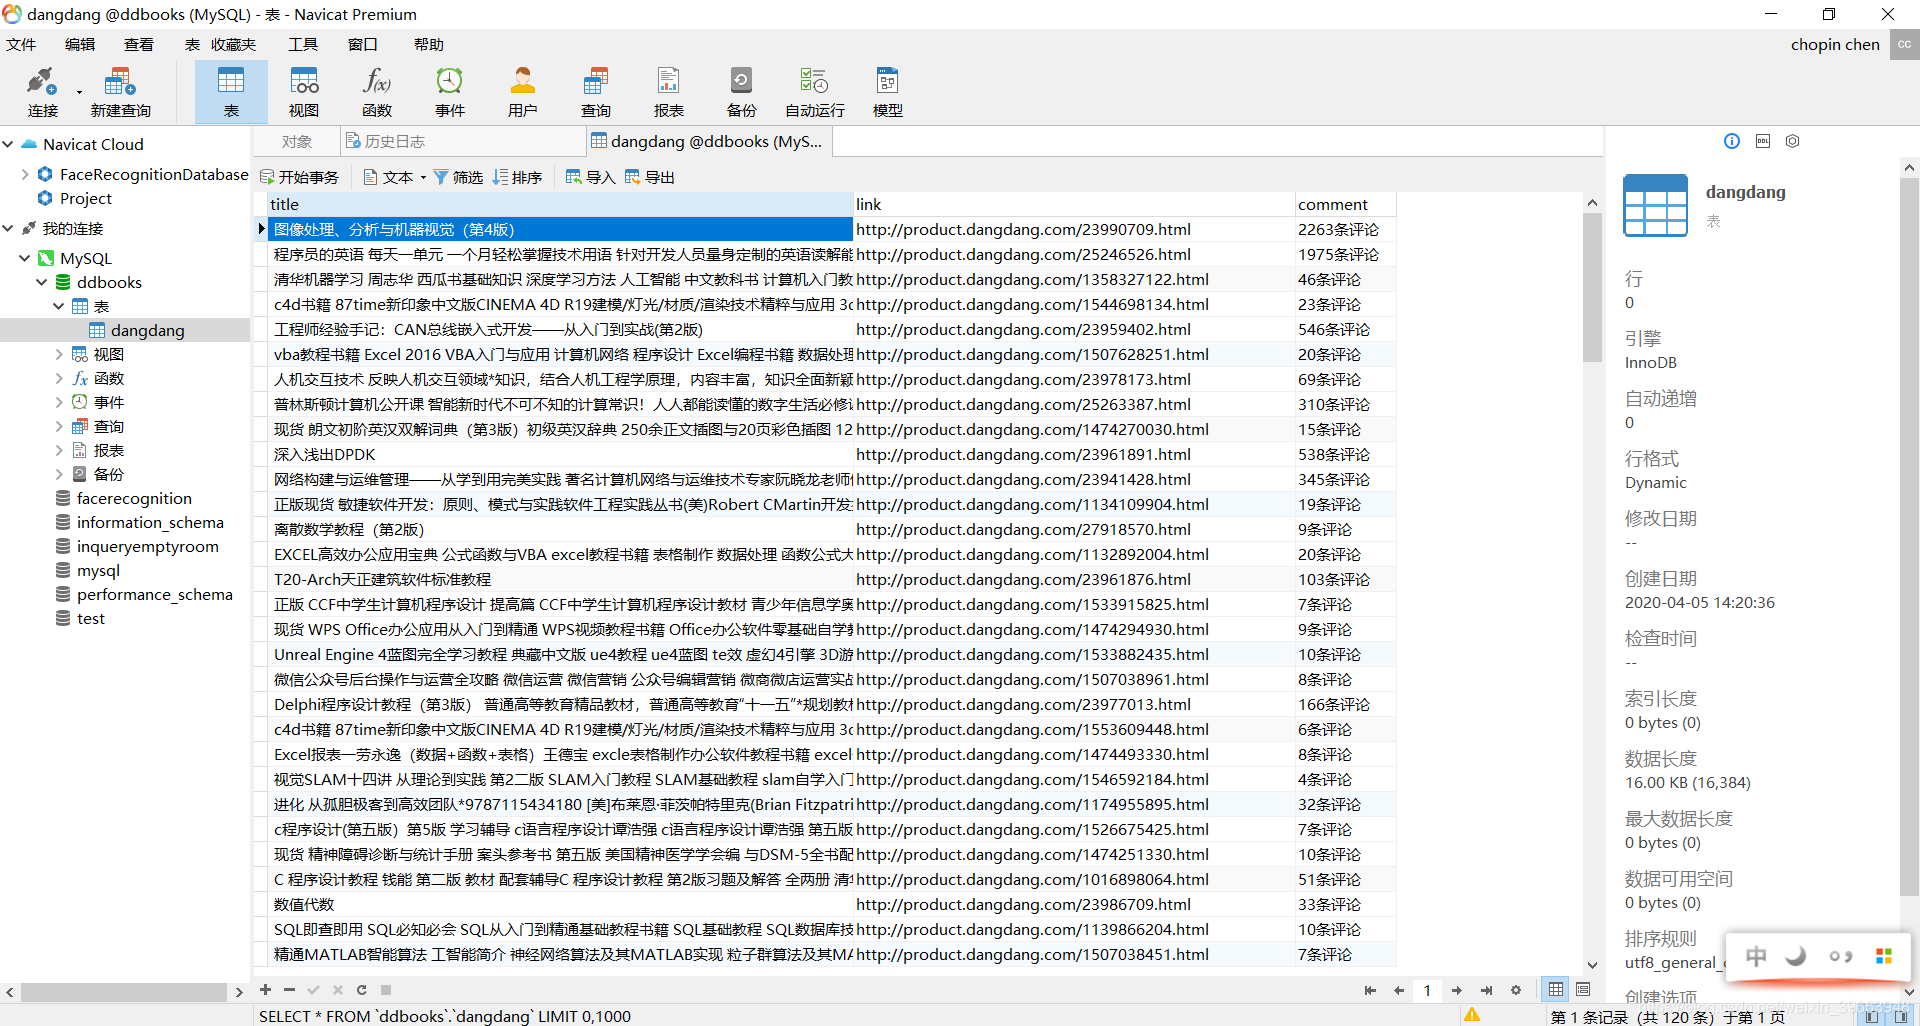Show the DDL icon in right panel

pos(1763,141)
